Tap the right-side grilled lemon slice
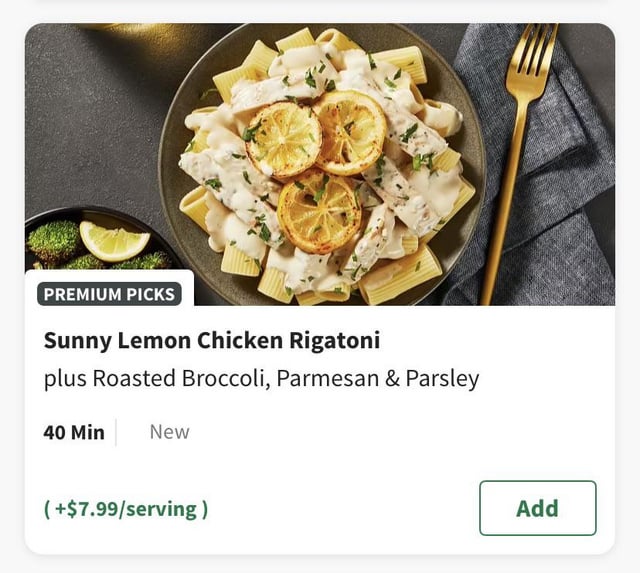This screenshot has height=573, width=640. tap(349, 132)
